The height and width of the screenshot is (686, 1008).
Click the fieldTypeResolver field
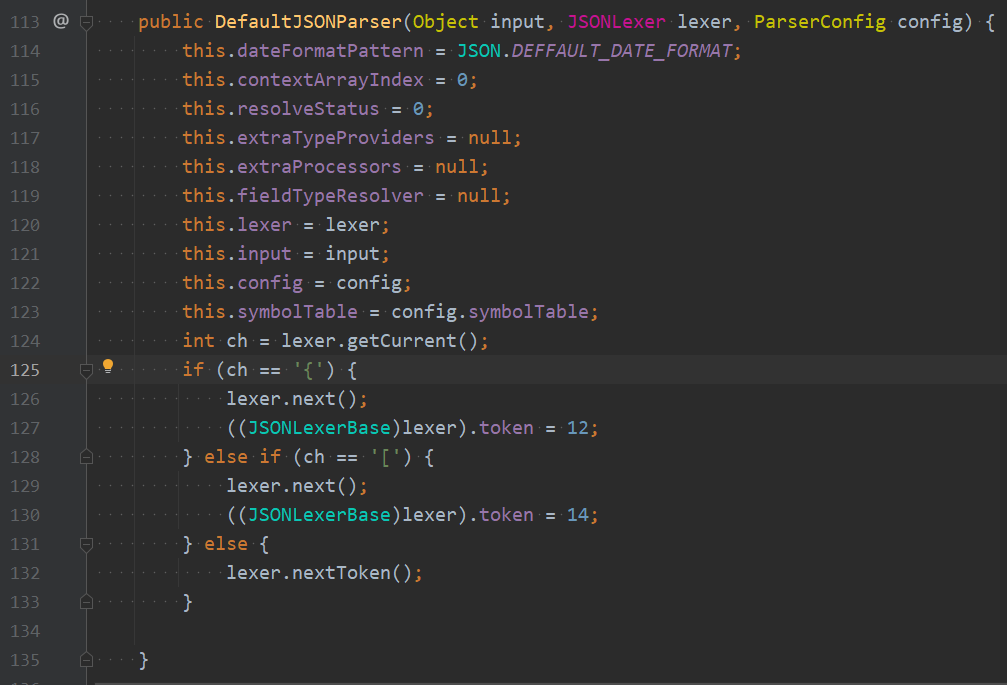click(330, 195)
